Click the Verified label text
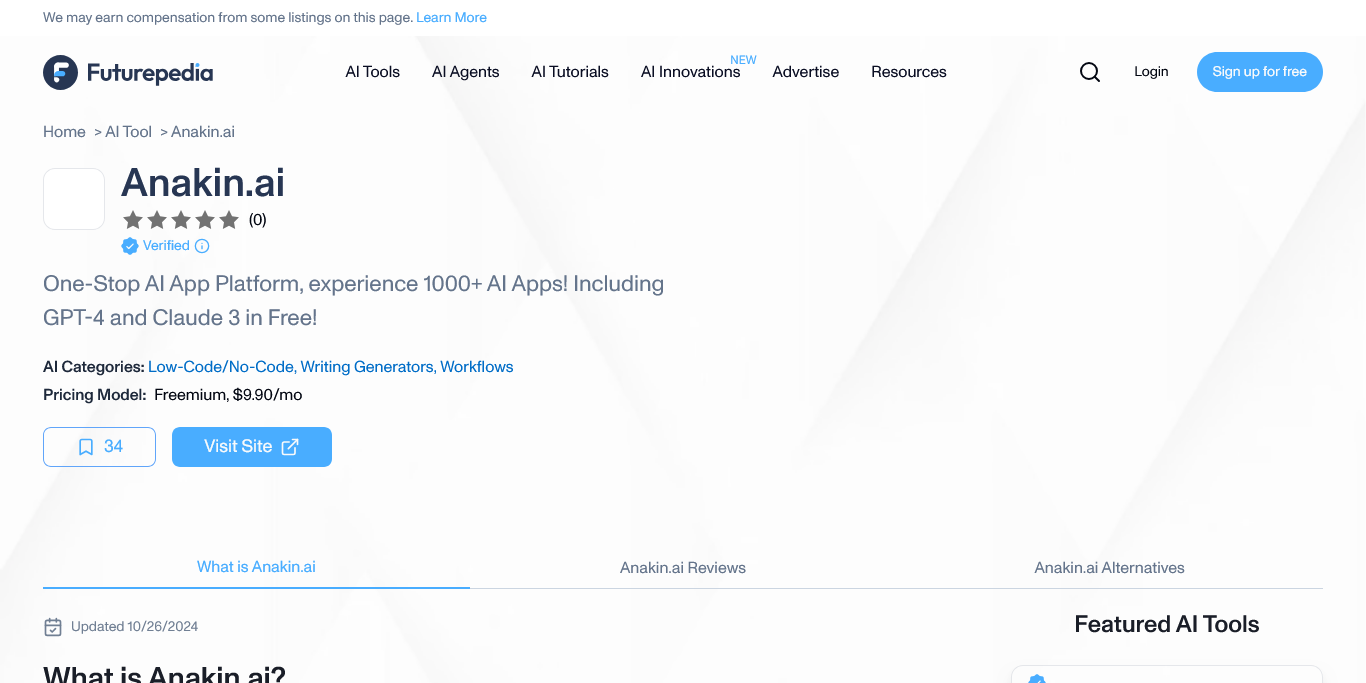The height and width of the screenshot is (683, 1366). 166,246
